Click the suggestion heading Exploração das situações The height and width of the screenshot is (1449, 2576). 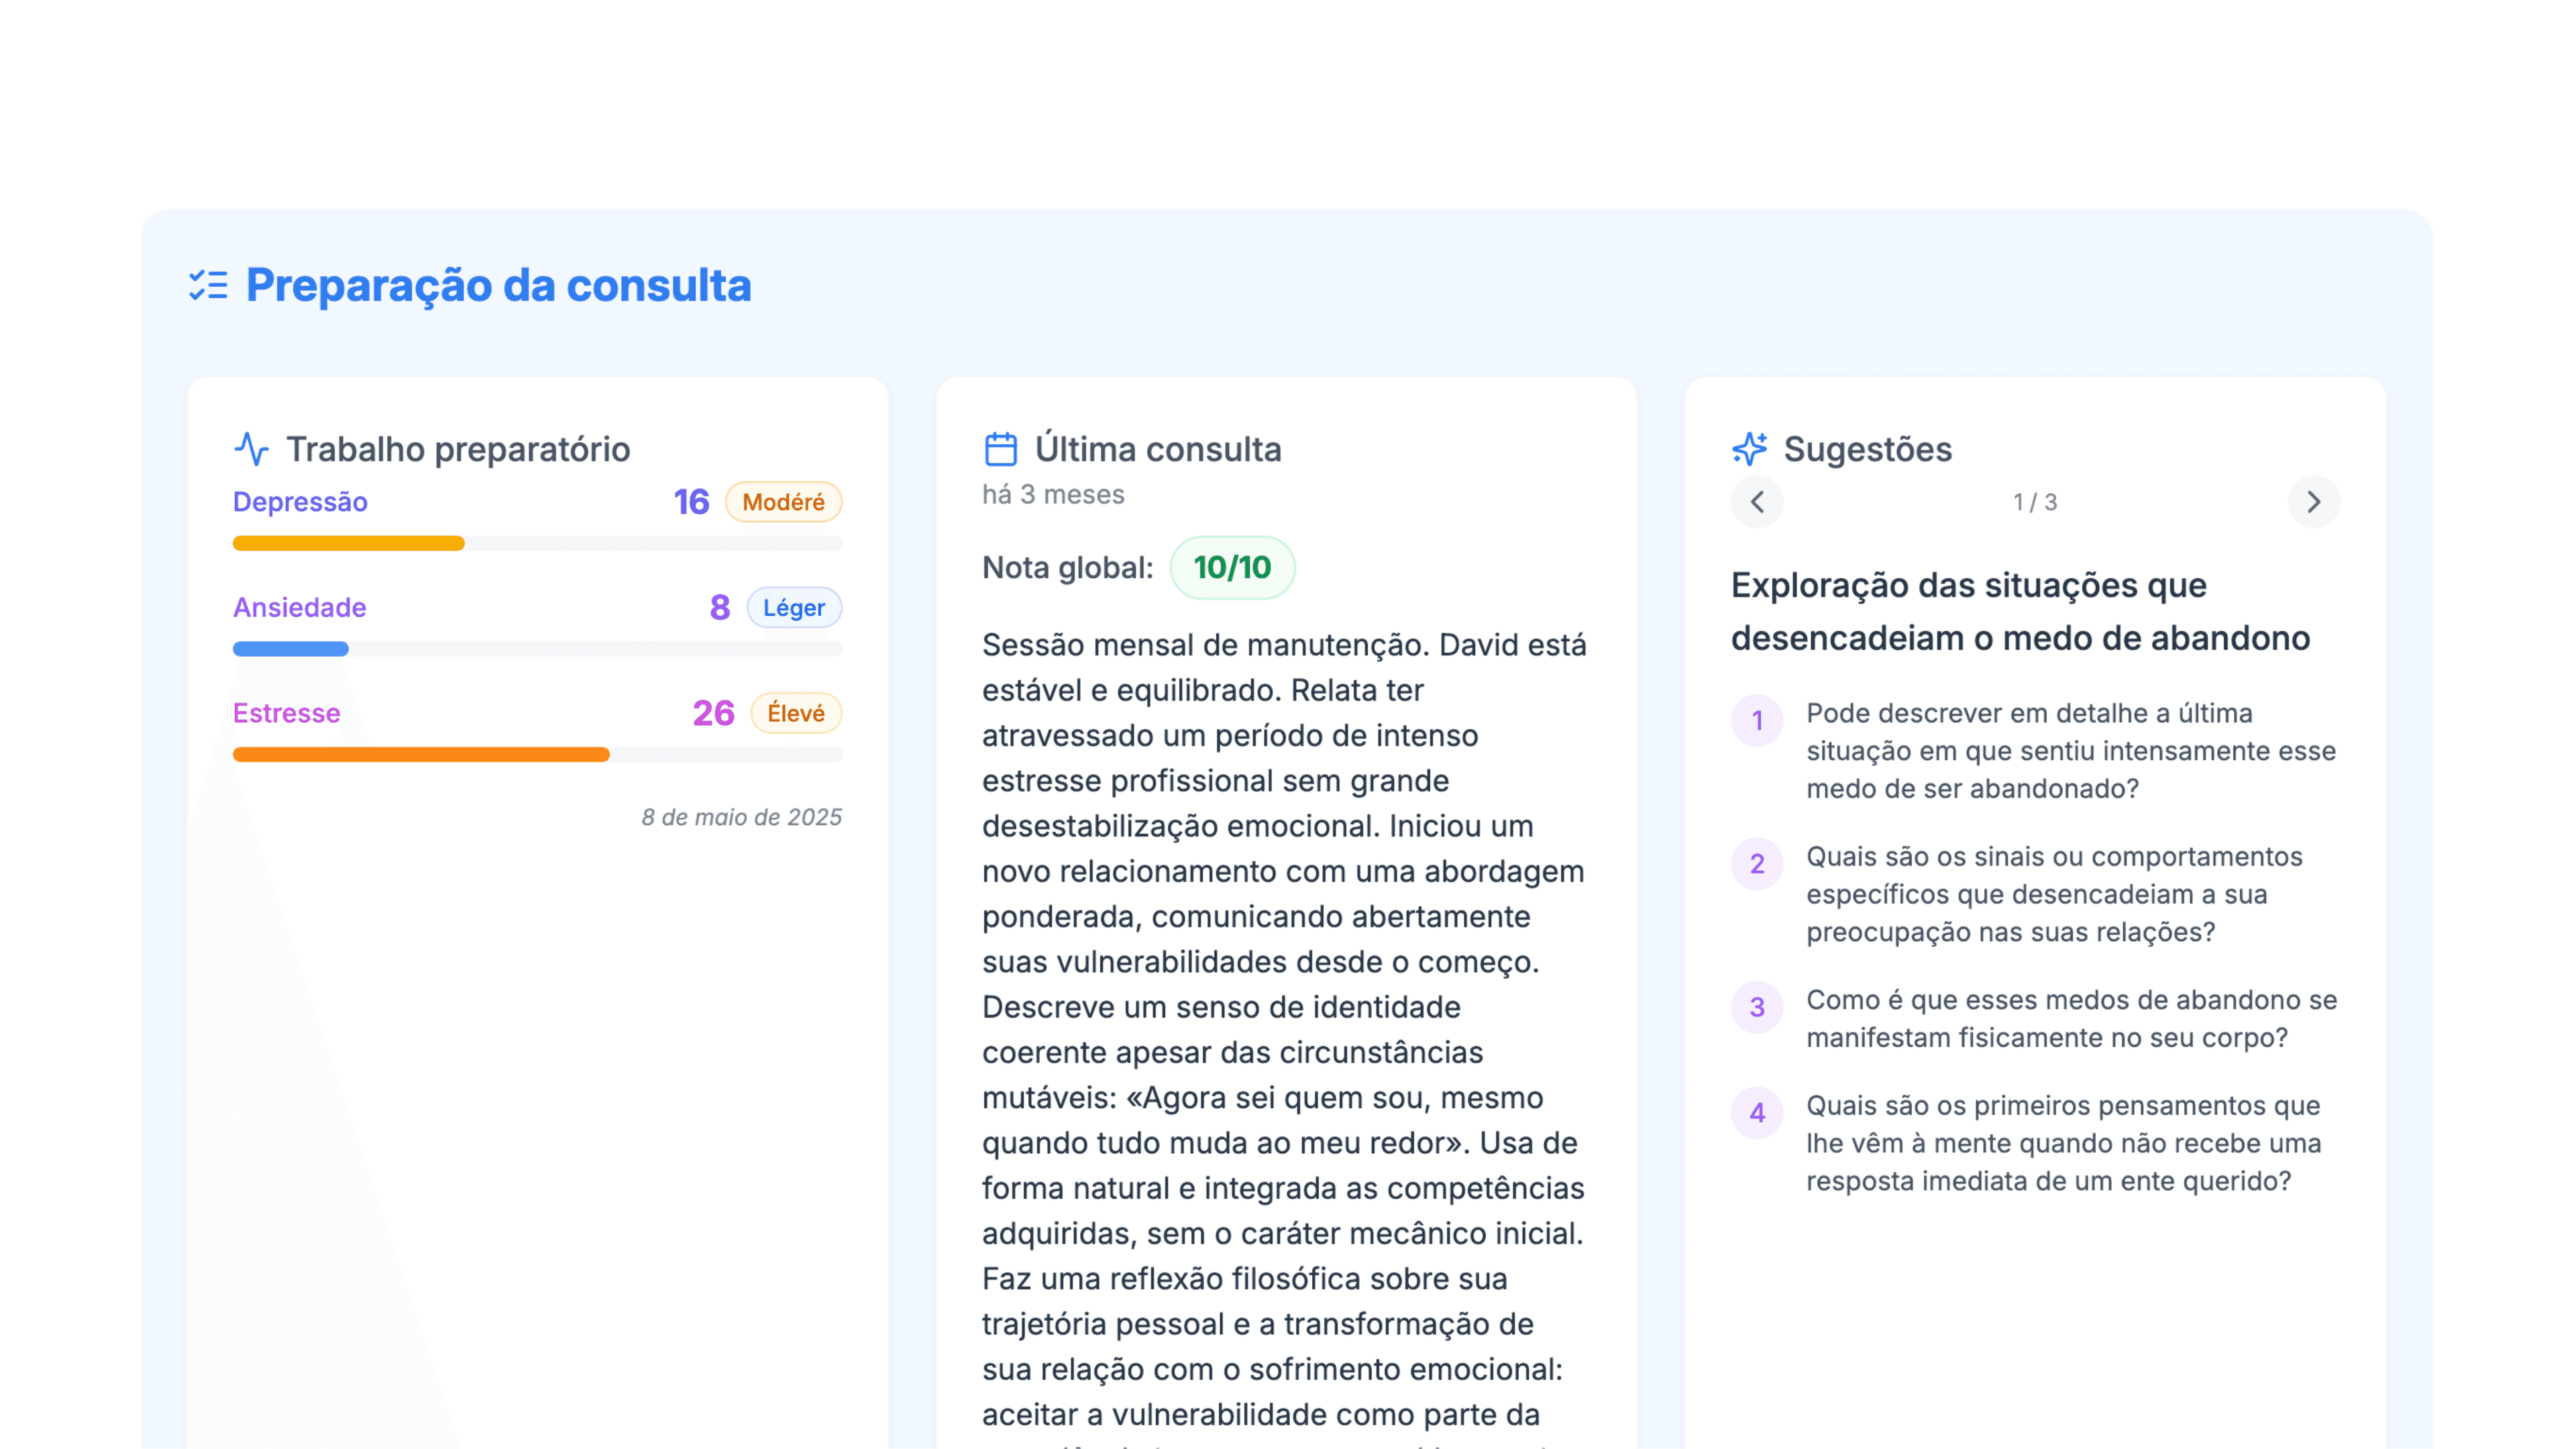coord(2020,611)
